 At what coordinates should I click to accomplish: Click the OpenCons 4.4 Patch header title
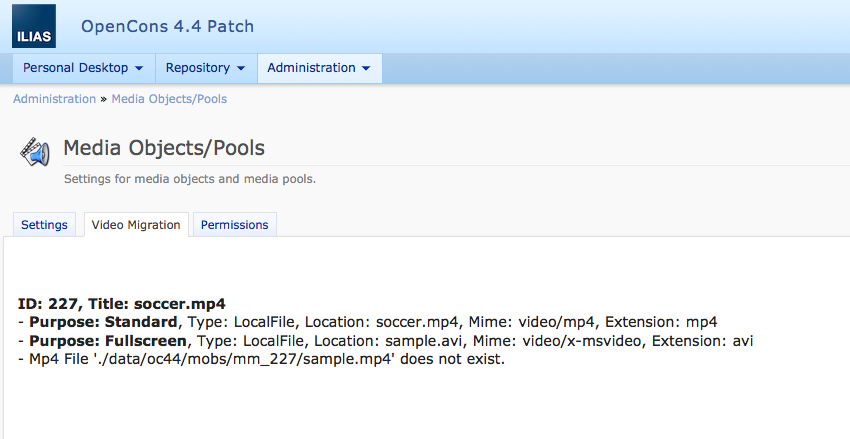[x=167, y=26]
